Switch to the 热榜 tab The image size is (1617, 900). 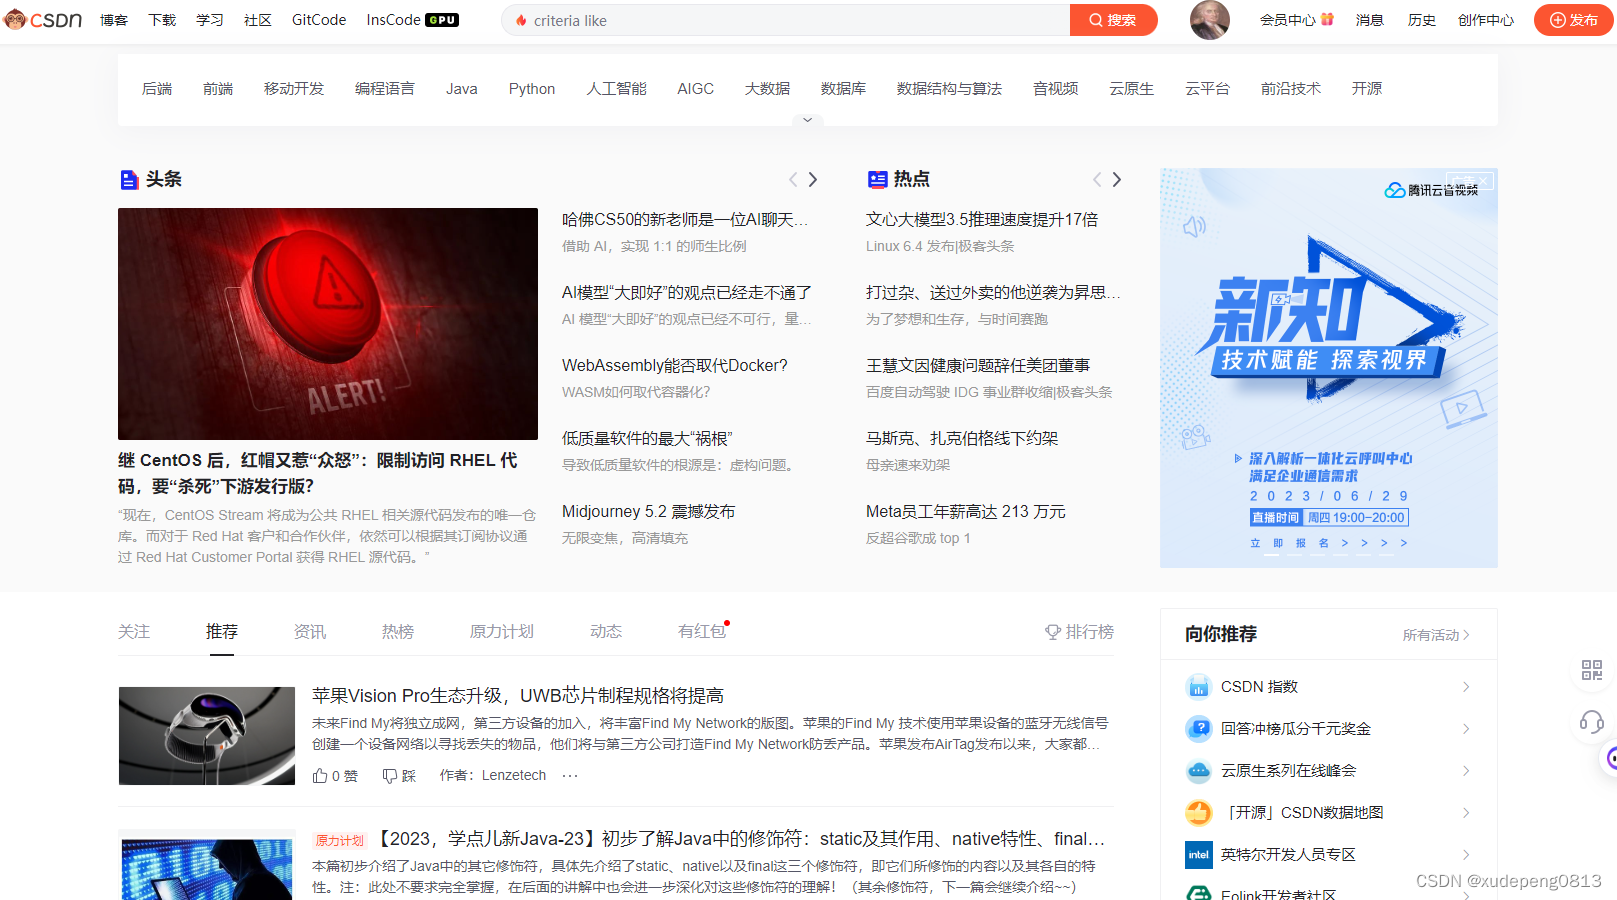397,631
